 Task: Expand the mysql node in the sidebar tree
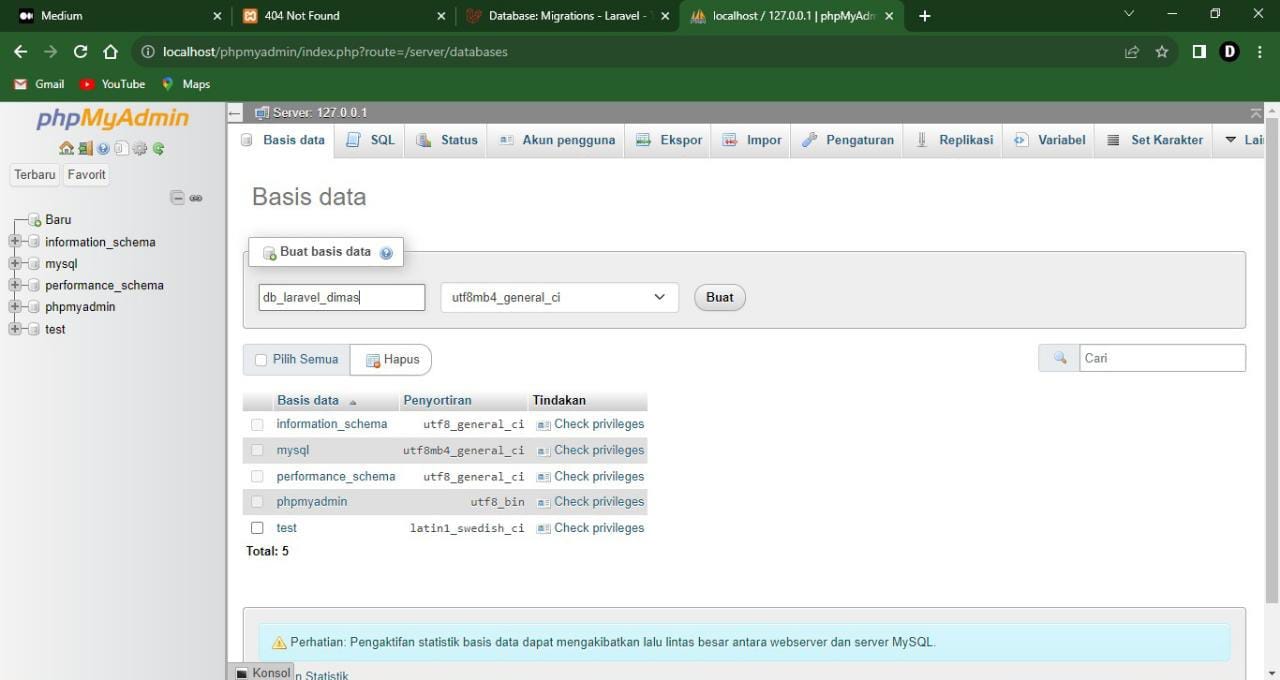click(x=13, y=263)
